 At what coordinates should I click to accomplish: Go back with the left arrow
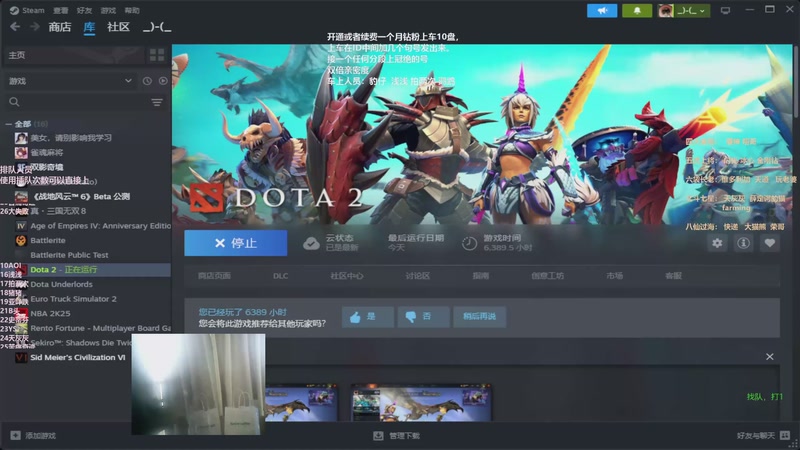point(15,27)
